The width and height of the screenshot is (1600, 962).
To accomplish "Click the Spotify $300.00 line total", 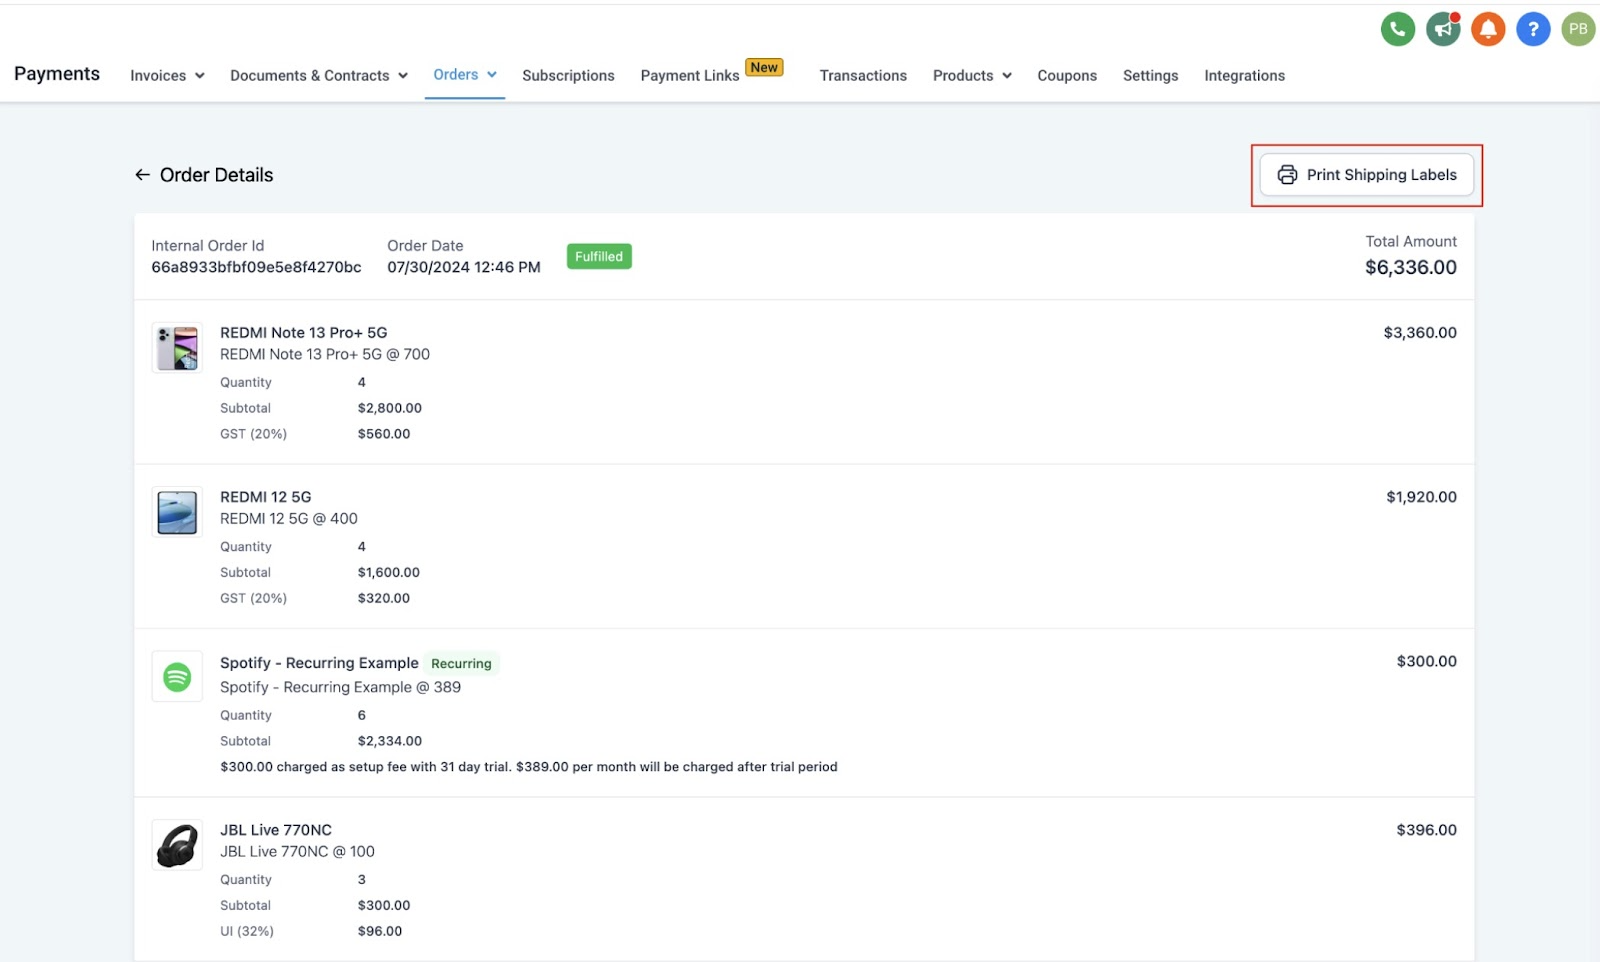I will pyautogui.click(x=1426, y=661).
